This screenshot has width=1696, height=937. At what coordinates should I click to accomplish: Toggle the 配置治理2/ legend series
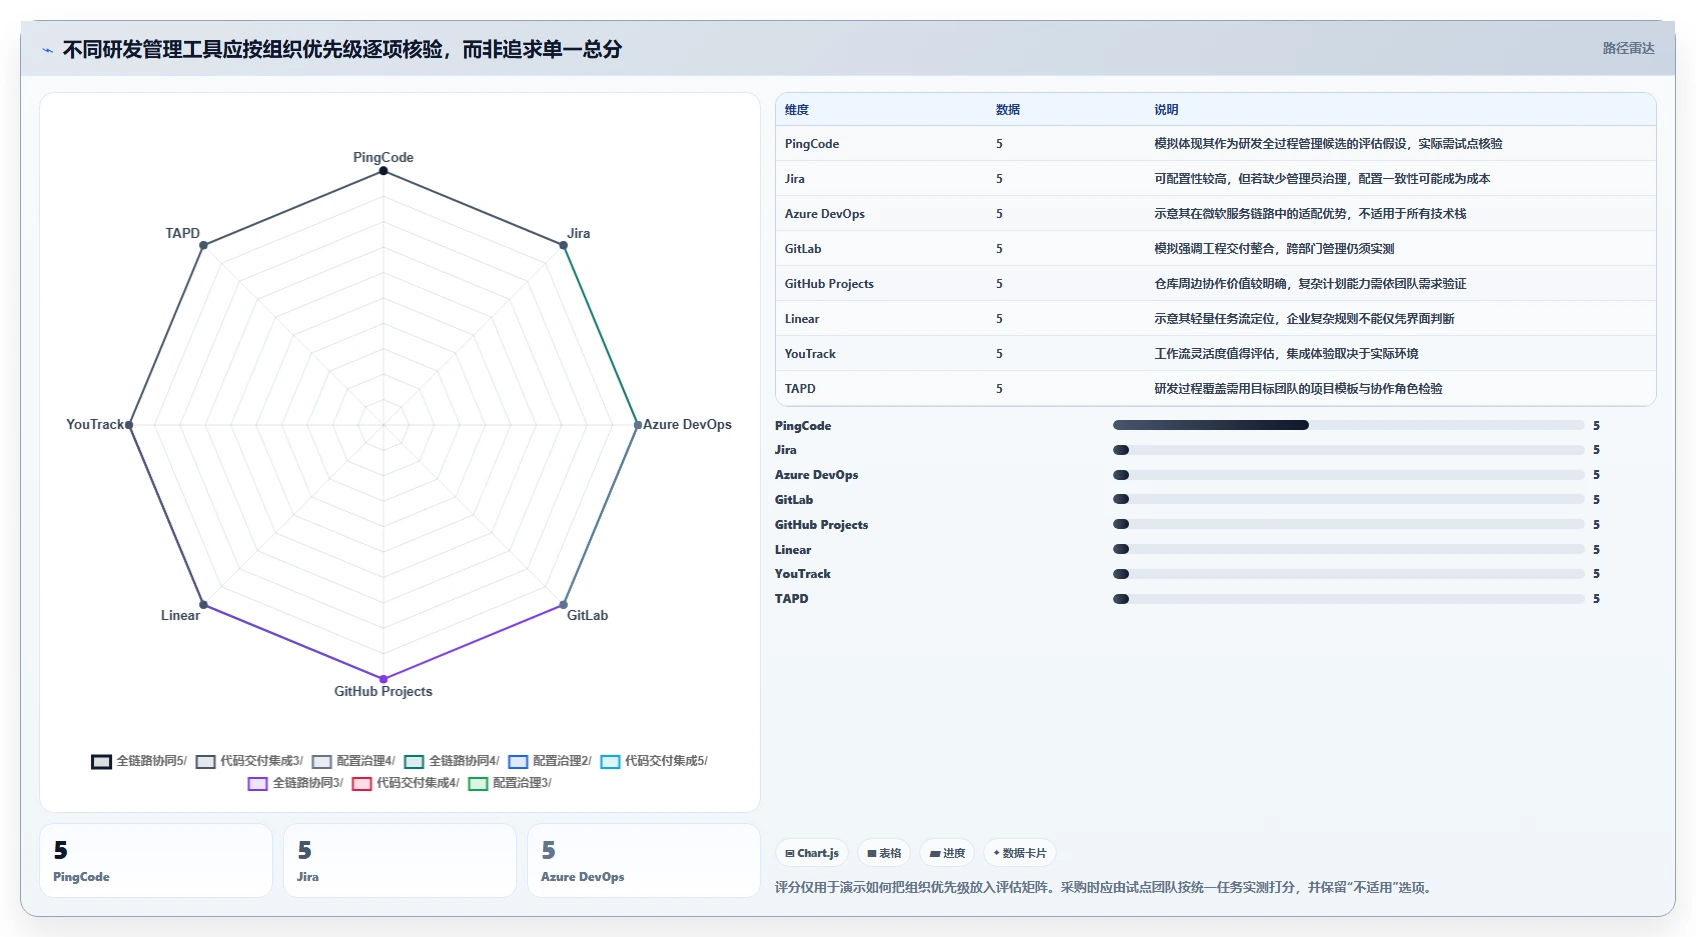550,761
